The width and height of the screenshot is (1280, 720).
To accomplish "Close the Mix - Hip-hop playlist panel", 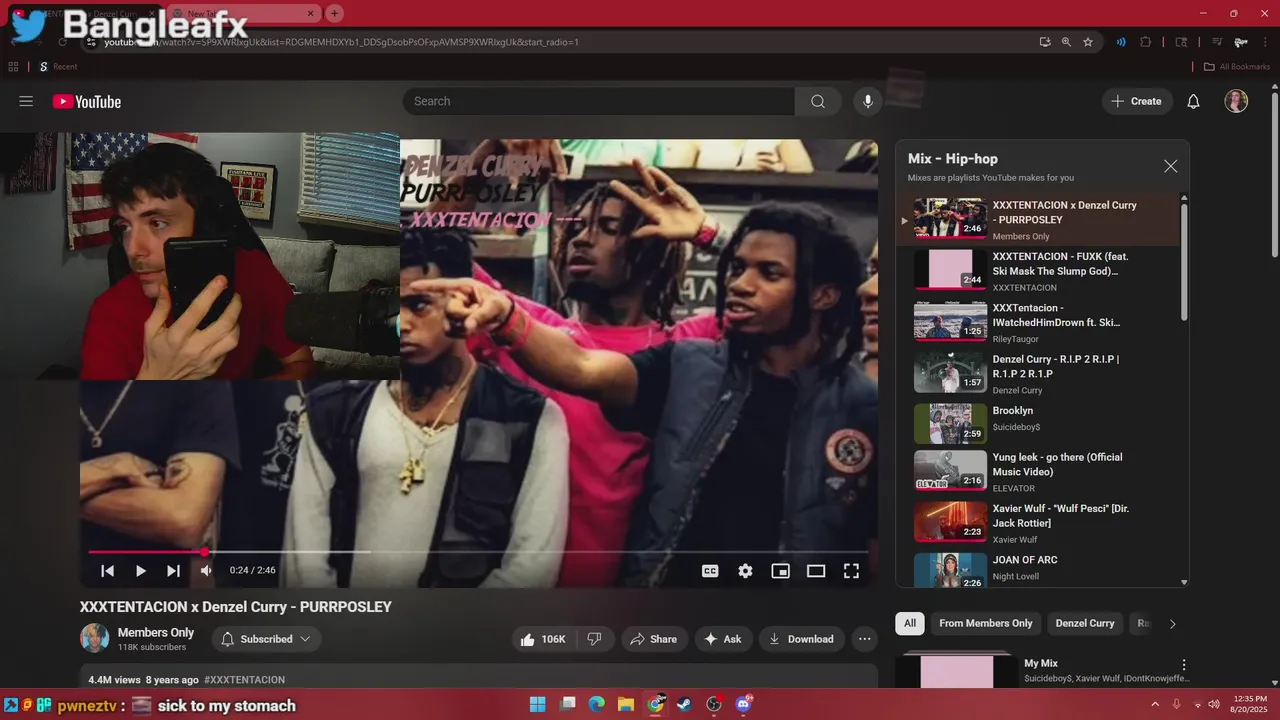I will click(1170, 167).
